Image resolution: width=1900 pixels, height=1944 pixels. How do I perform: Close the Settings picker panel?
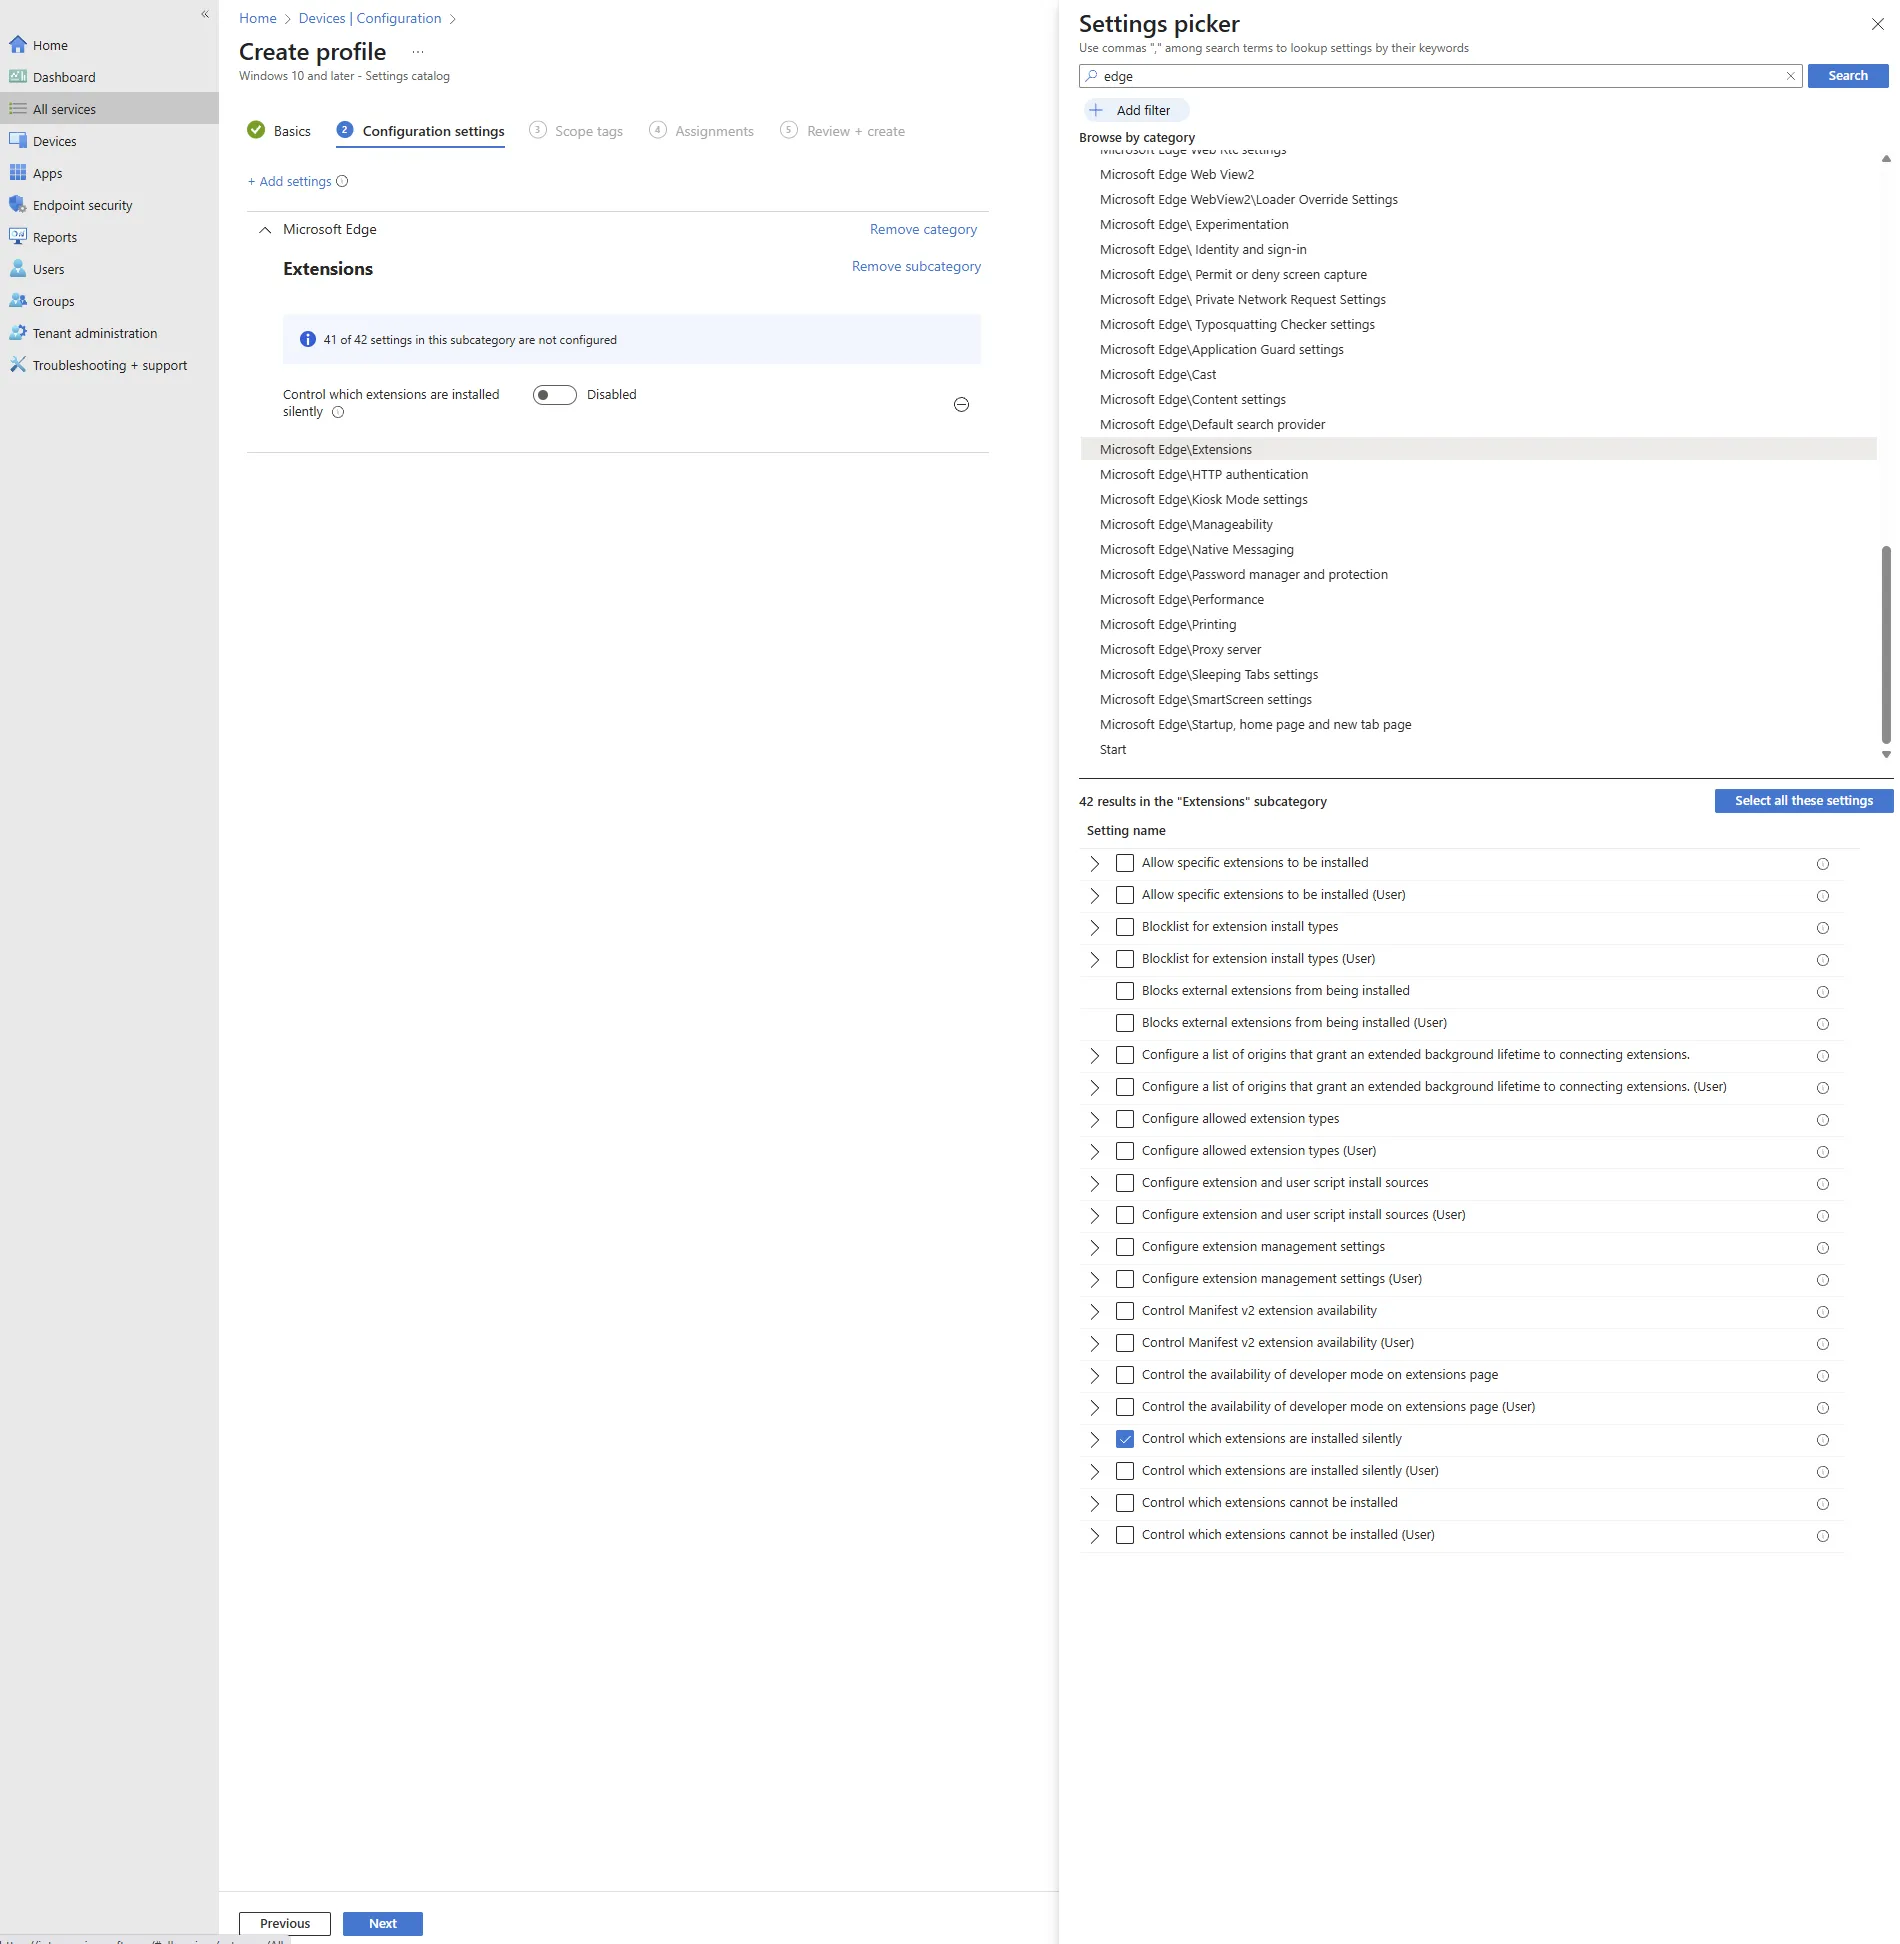[x=1877, y=24]
